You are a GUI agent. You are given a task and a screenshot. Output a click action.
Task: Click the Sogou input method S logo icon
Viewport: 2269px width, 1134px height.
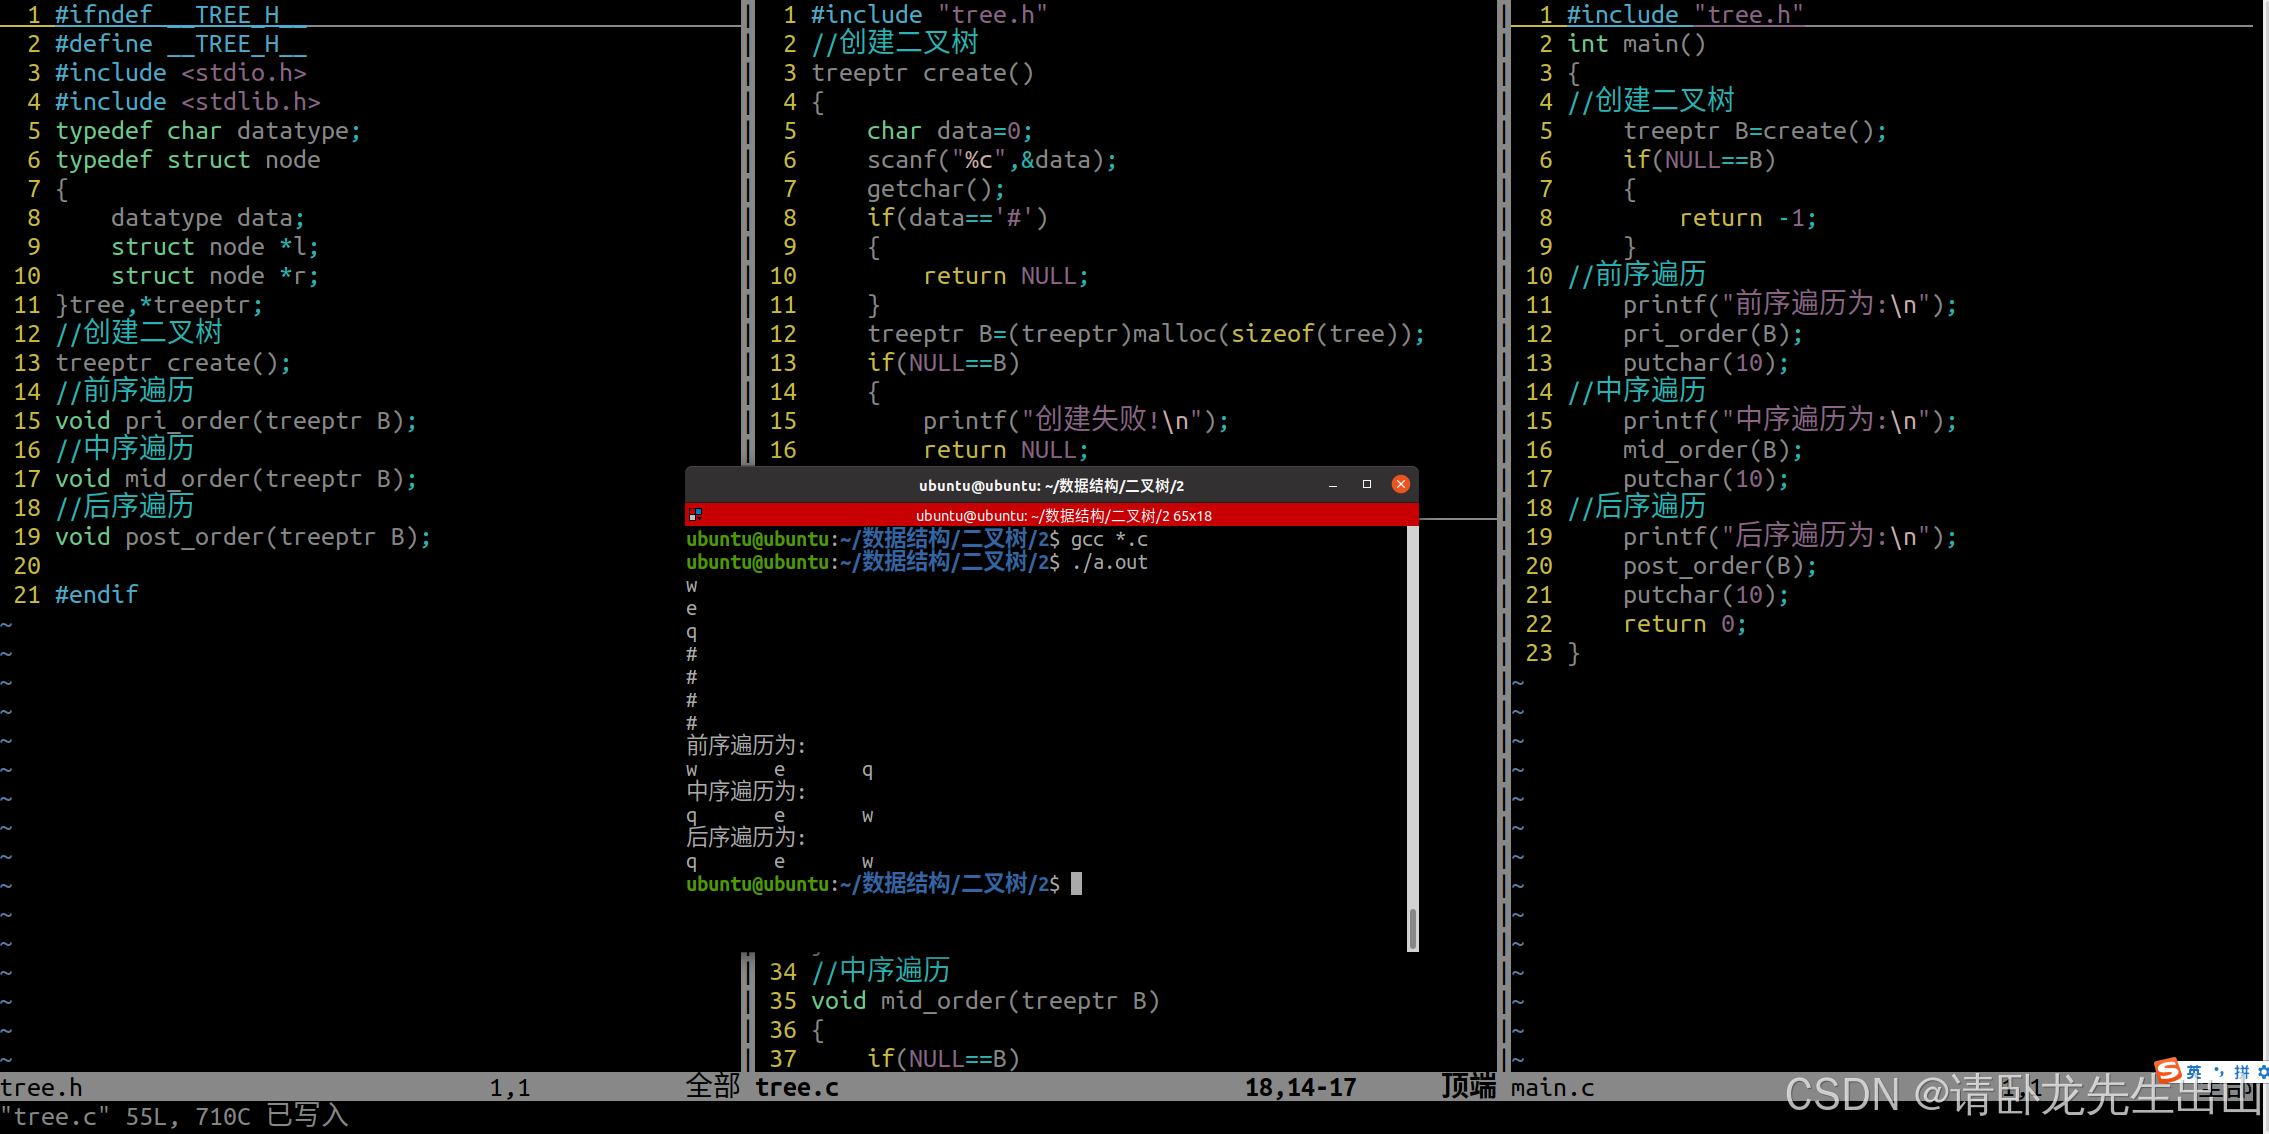pyautogui.click(x=2168, y=1071)
